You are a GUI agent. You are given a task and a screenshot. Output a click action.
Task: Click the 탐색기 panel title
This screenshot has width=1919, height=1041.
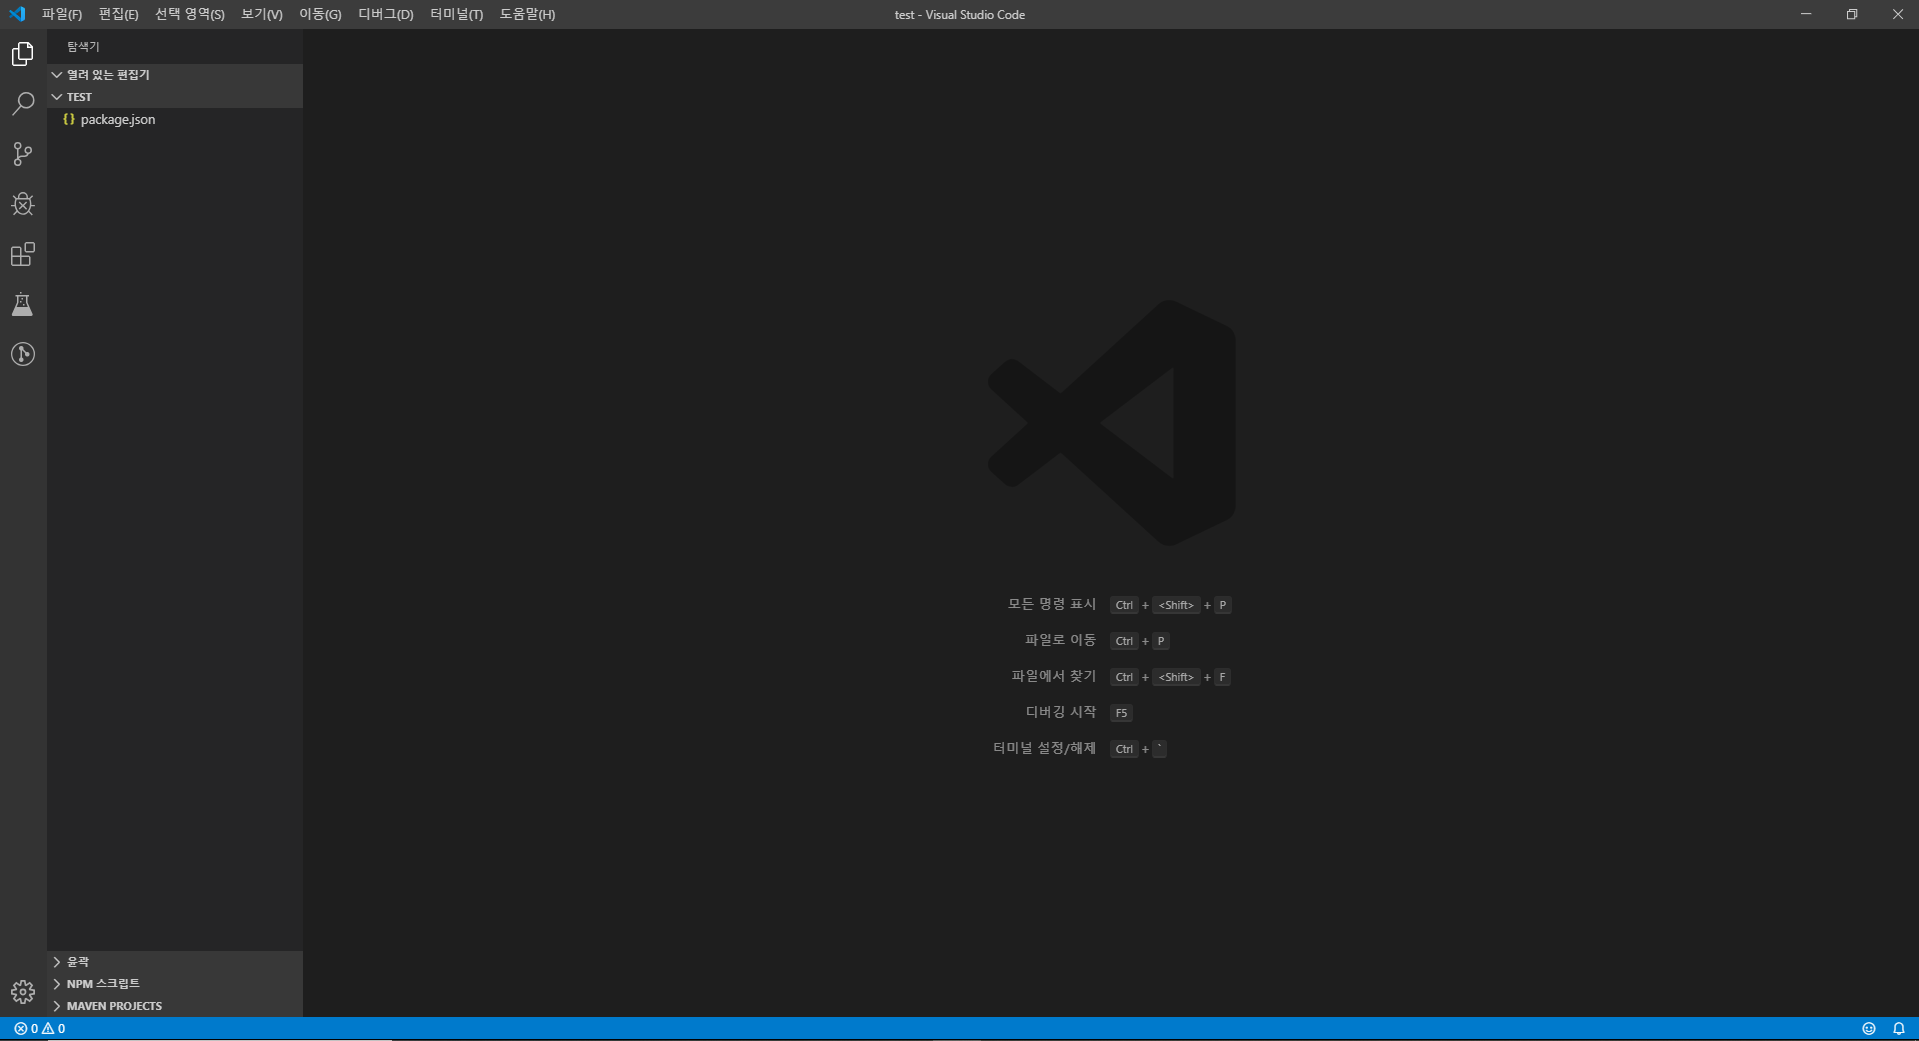83,47
